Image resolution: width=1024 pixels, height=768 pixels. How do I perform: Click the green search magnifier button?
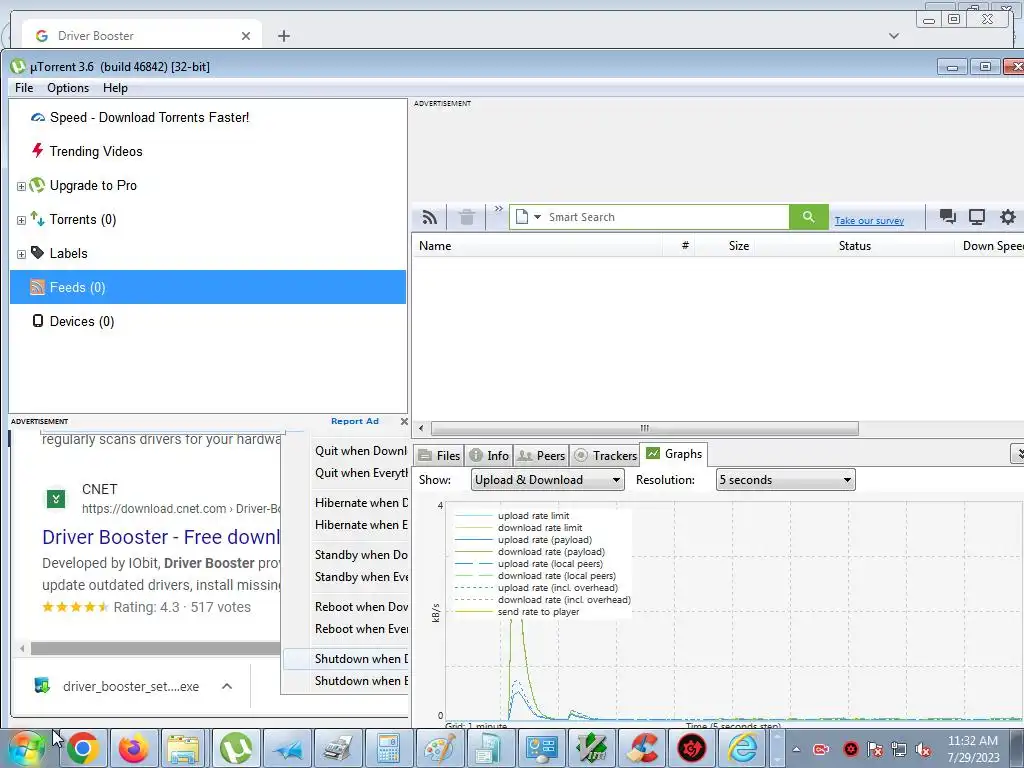(x=808, y=217)
